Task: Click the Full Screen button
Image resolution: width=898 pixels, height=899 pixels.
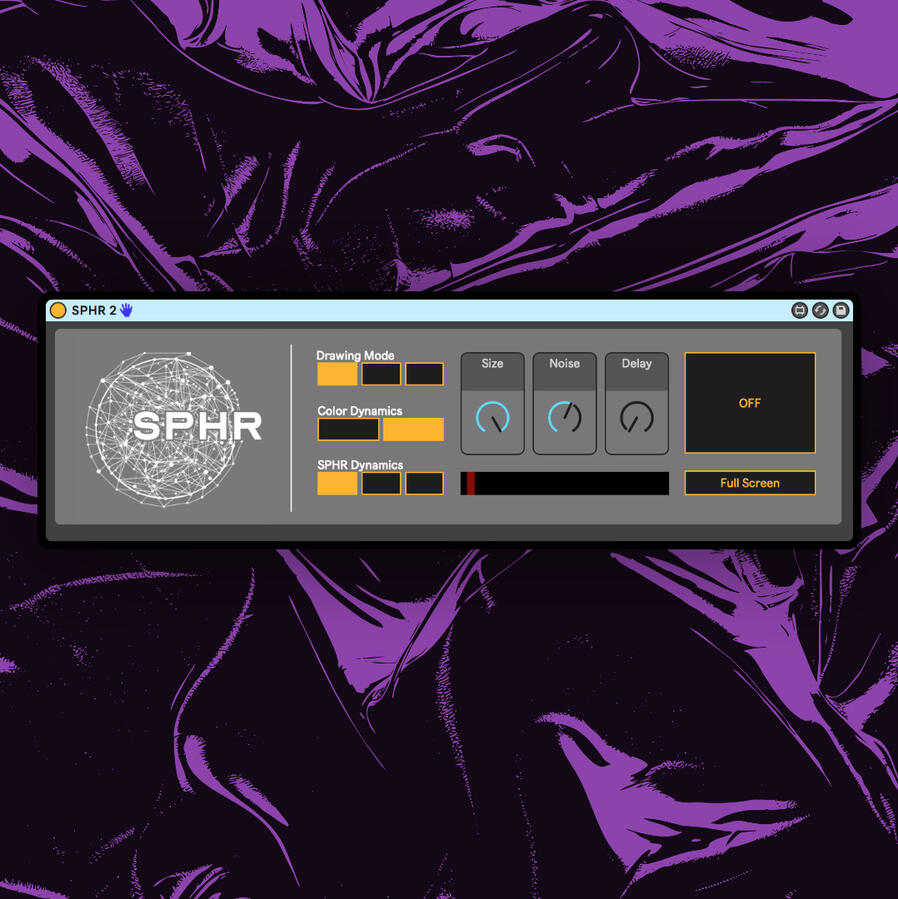Action: tap(750, 483)
